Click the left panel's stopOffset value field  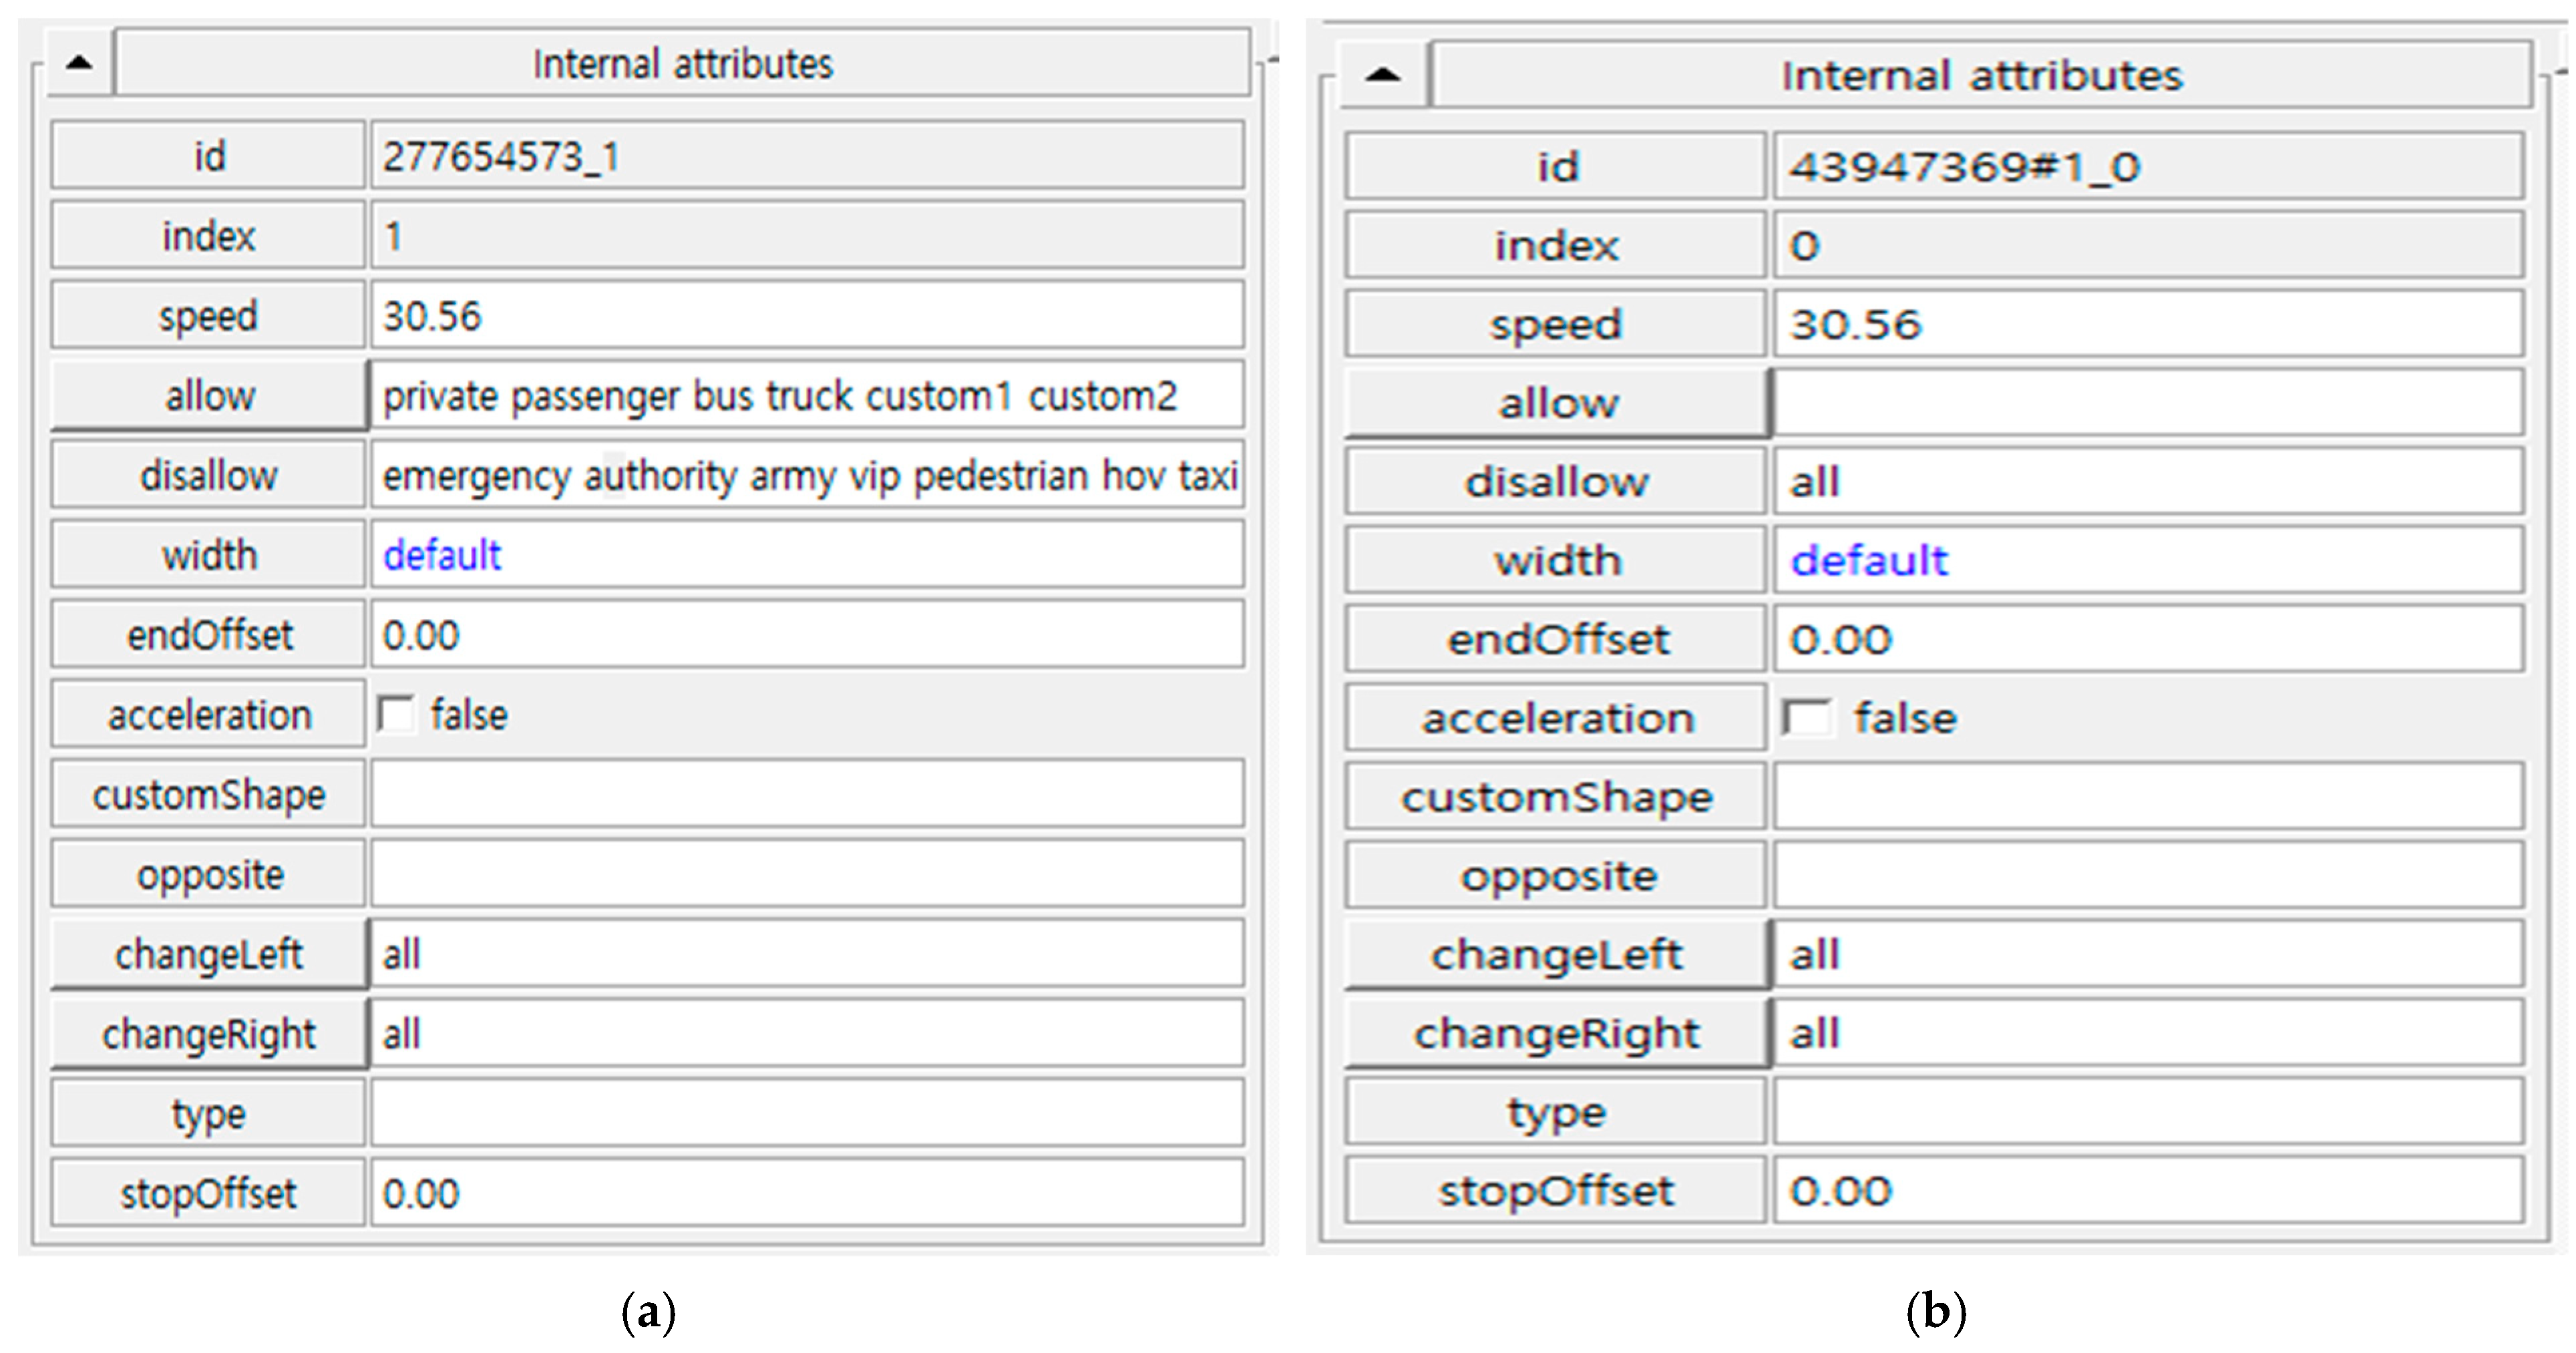(806, 1193)
